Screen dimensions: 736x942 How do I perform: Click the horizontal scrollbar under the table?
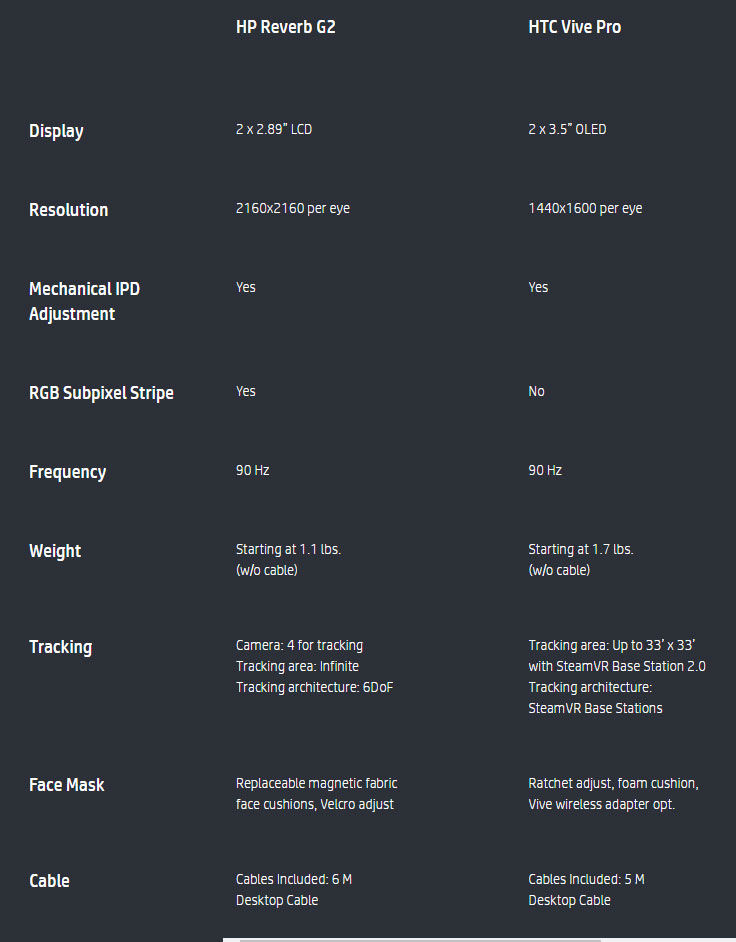[x=479, y=940]
